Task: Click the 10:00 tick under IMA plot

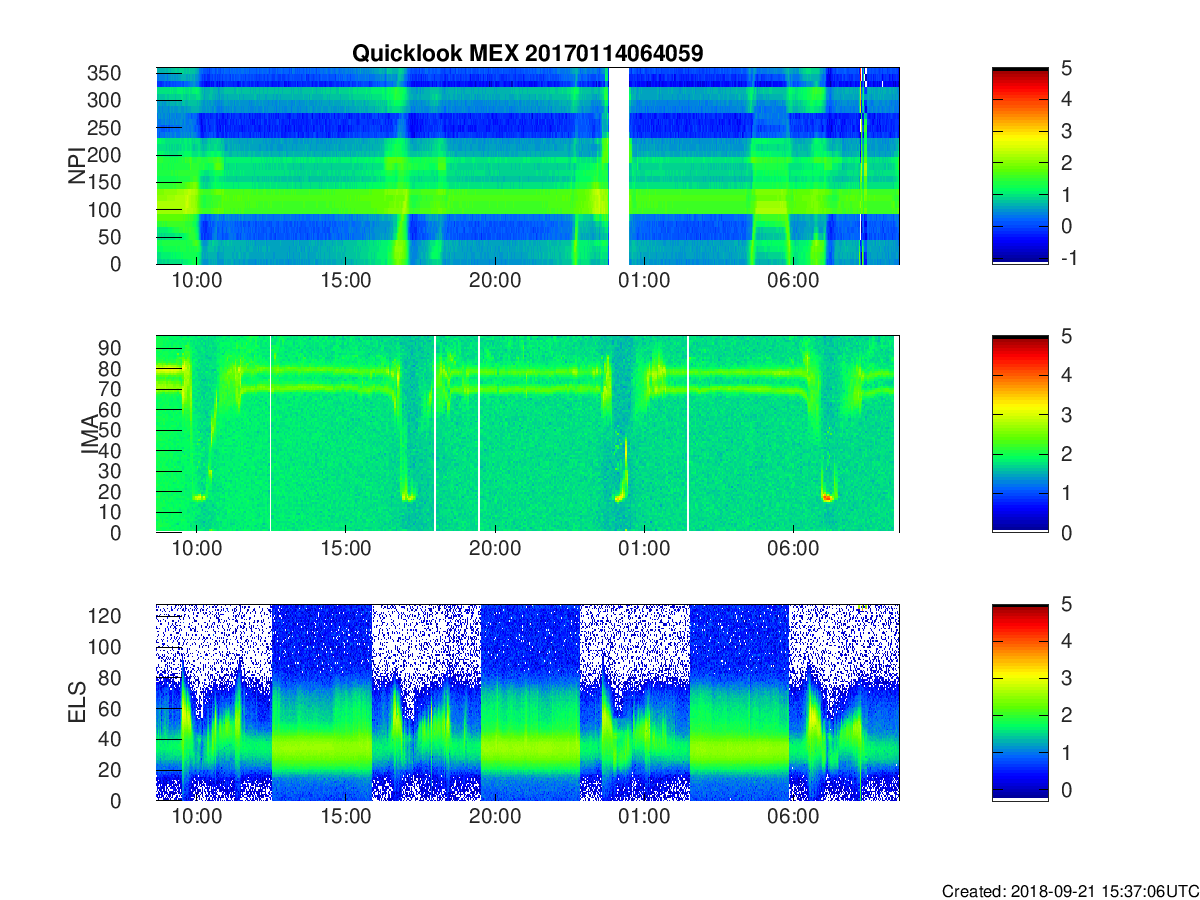Action: [197, 549]
